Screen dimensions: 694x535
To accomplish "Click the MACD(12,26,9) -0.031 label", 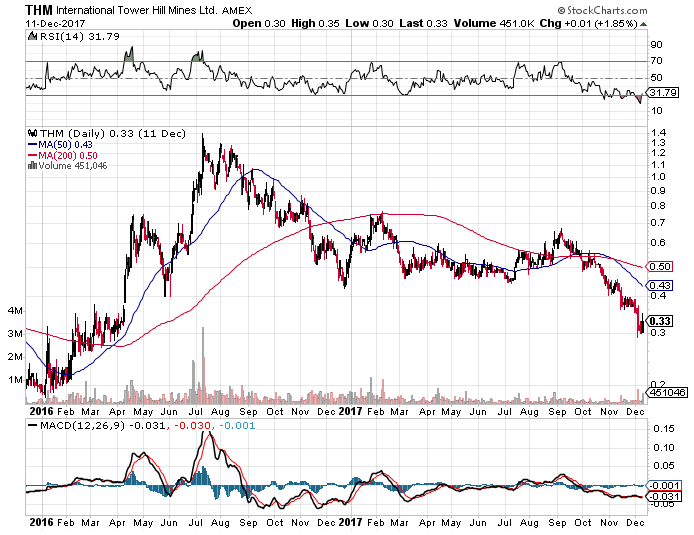I will [x=103, y=426].
